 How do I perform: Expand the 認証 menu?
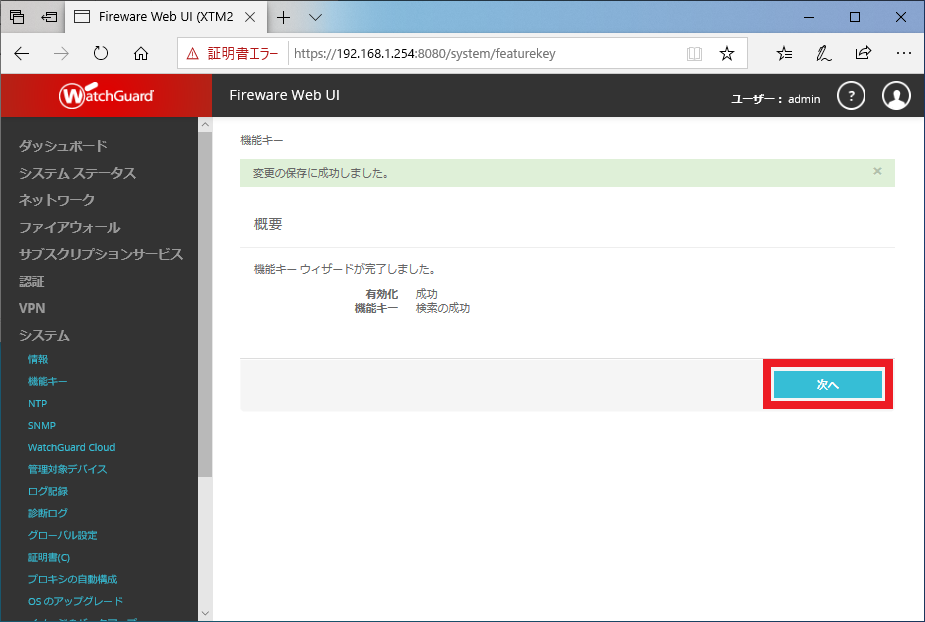(x=31, y=281)
